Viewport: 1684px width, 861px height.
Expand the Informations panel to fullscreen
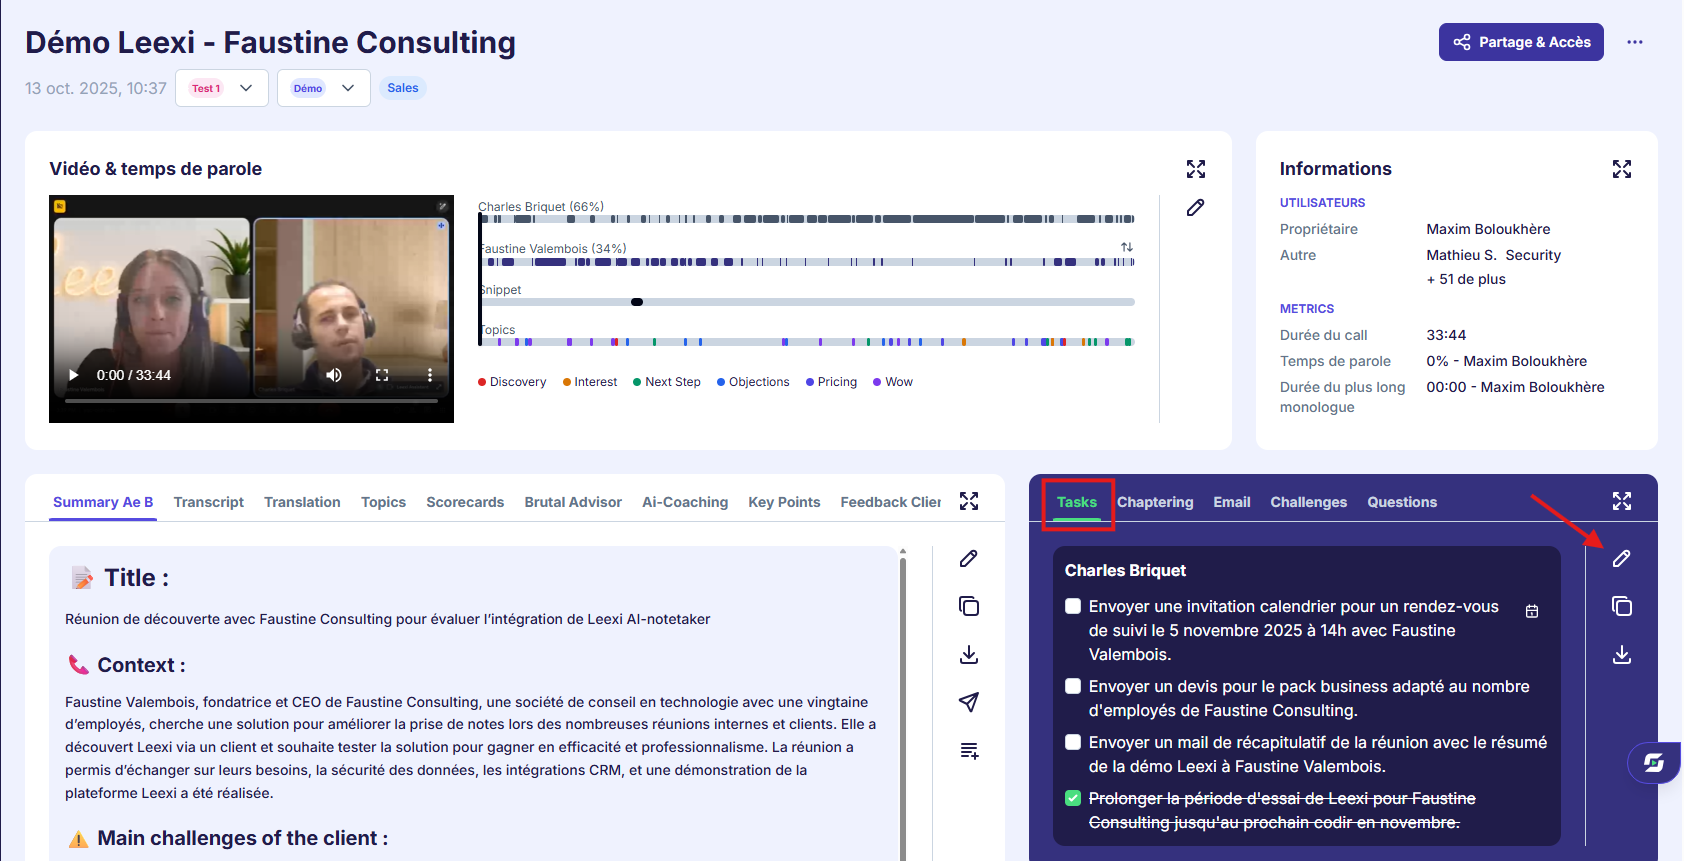point(1621,169)
